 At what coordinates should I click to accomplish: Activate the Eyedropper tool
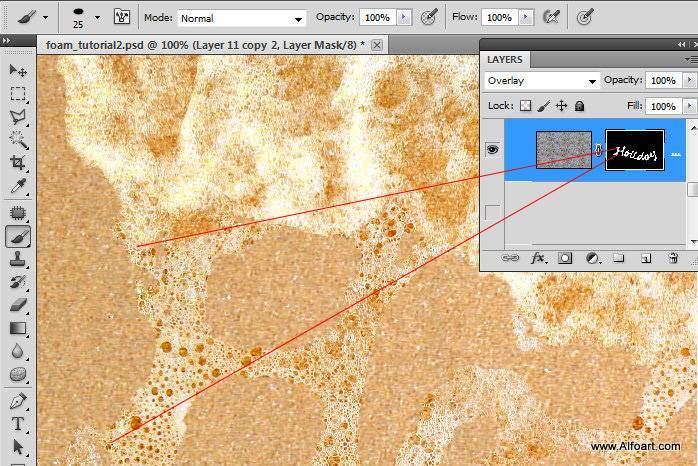tap(18, 187)
